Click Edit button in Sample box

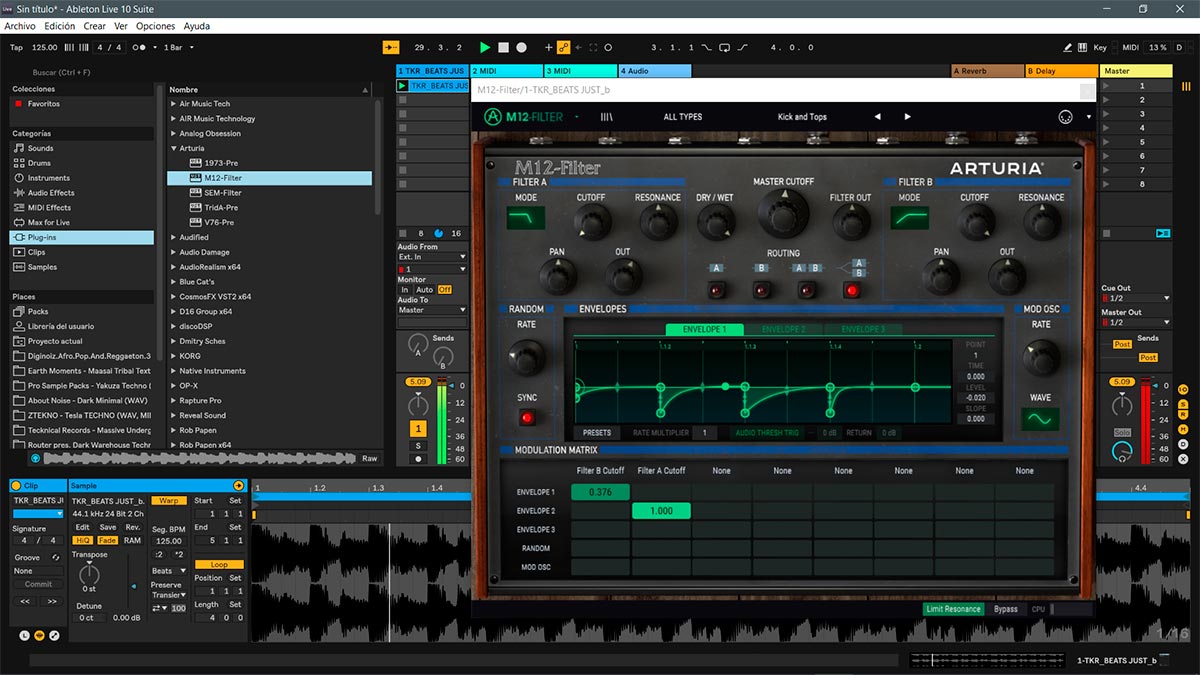point(83,527)
